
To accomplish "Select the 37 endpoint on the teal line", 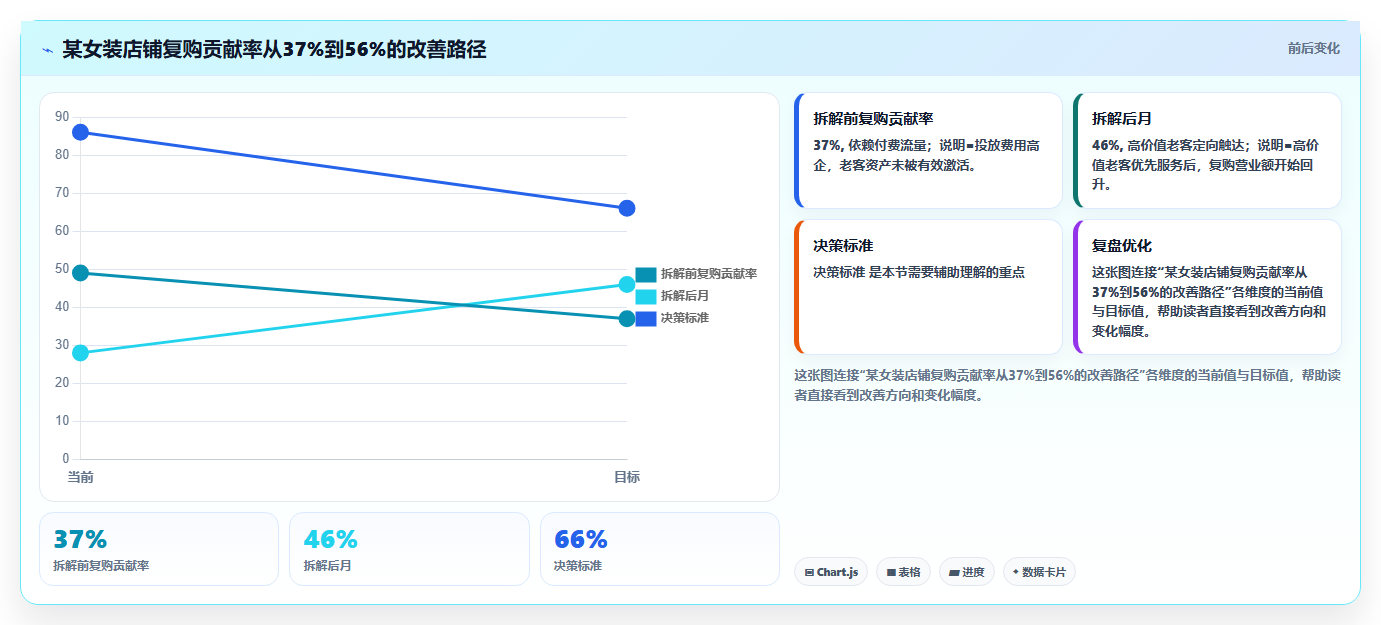I will [x=627, y=319].
